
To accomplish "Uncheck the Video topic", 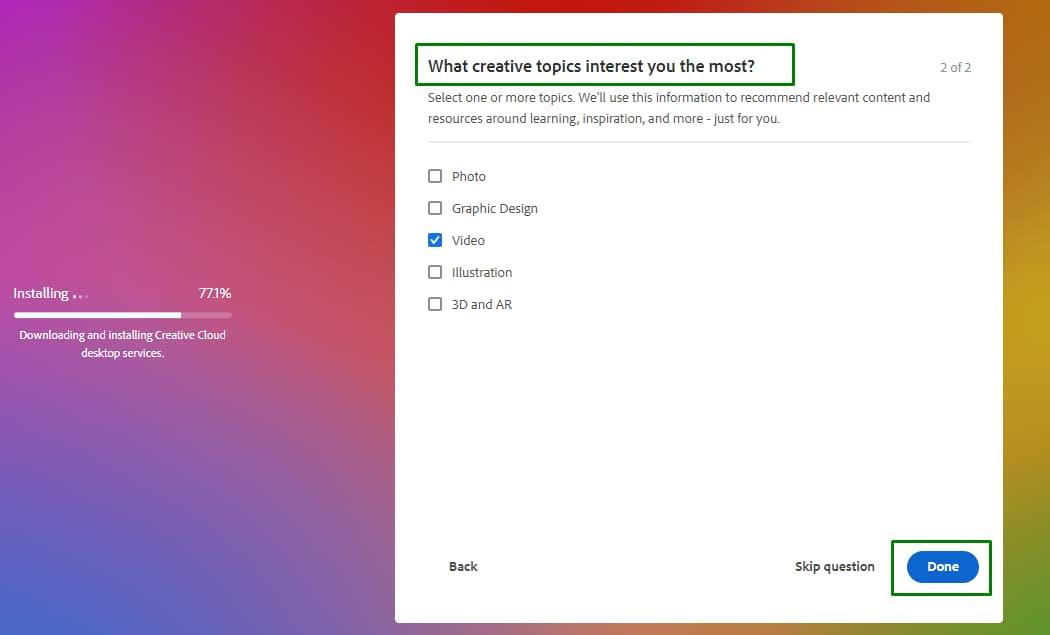I will coord(435,240).
